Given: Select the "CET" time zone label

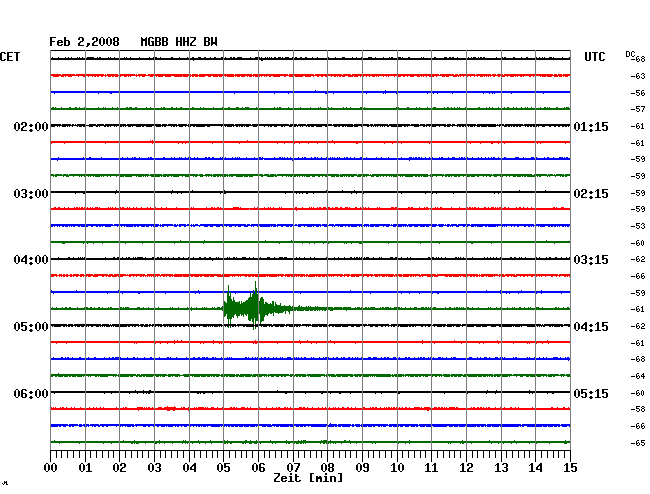Looking at the screenshot, I should (x=10, y=57).
